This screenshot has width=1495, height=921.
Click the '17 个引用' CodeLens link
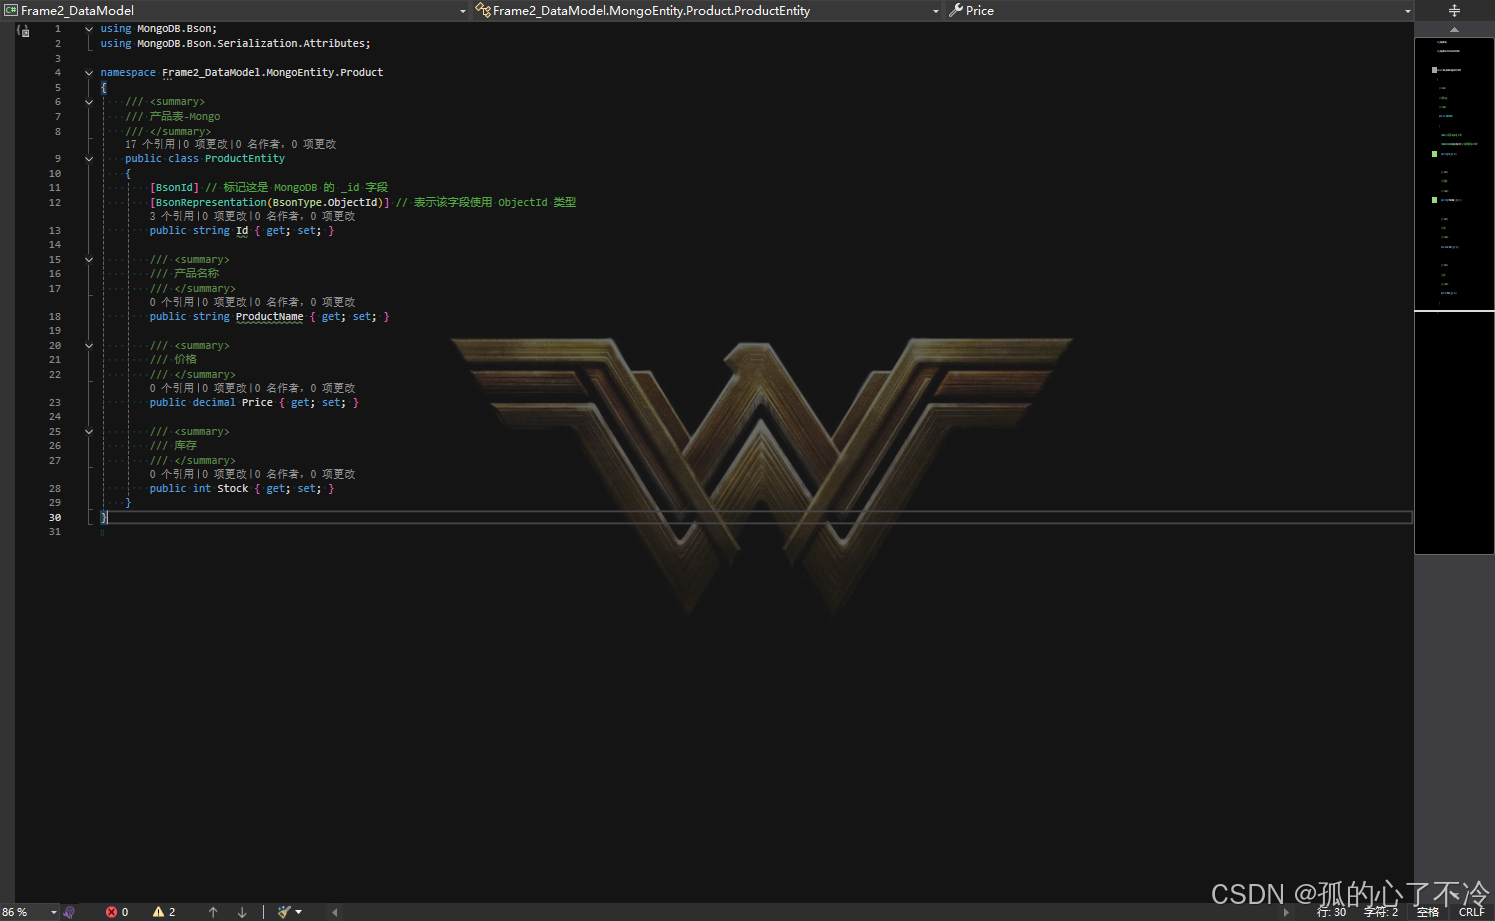click(x=150, y=144)
